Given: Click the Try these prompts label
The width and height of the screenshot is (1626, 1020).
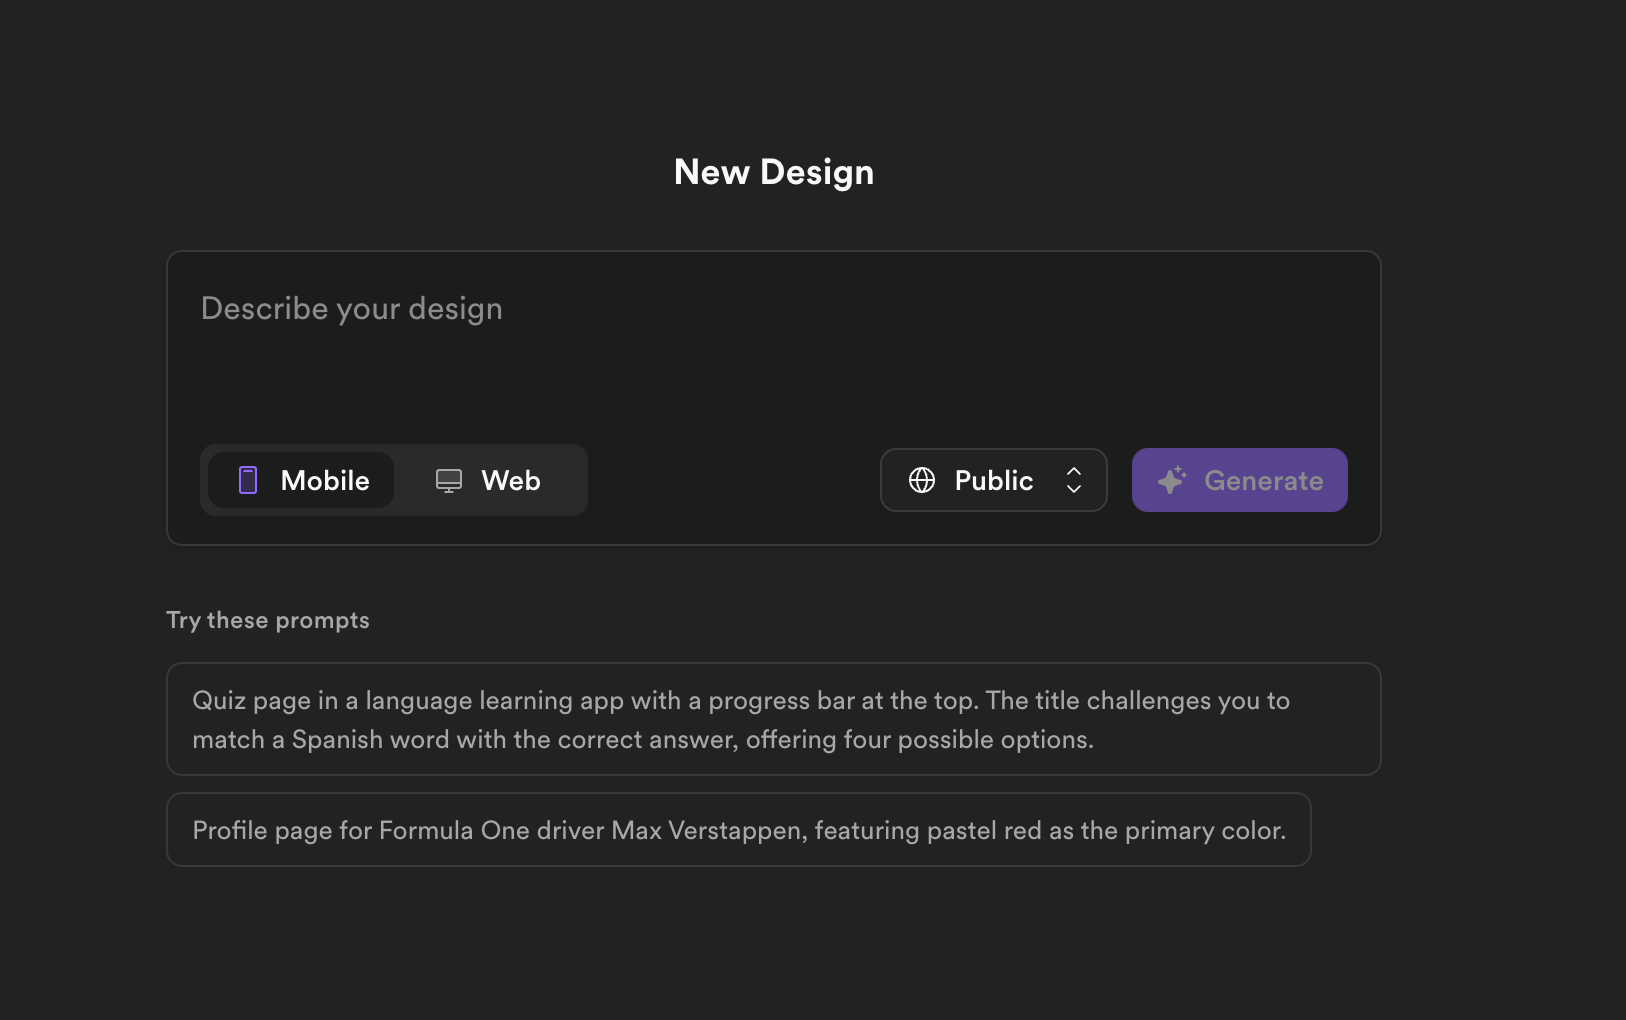Looking at the screenshot, I should (268, 620).
